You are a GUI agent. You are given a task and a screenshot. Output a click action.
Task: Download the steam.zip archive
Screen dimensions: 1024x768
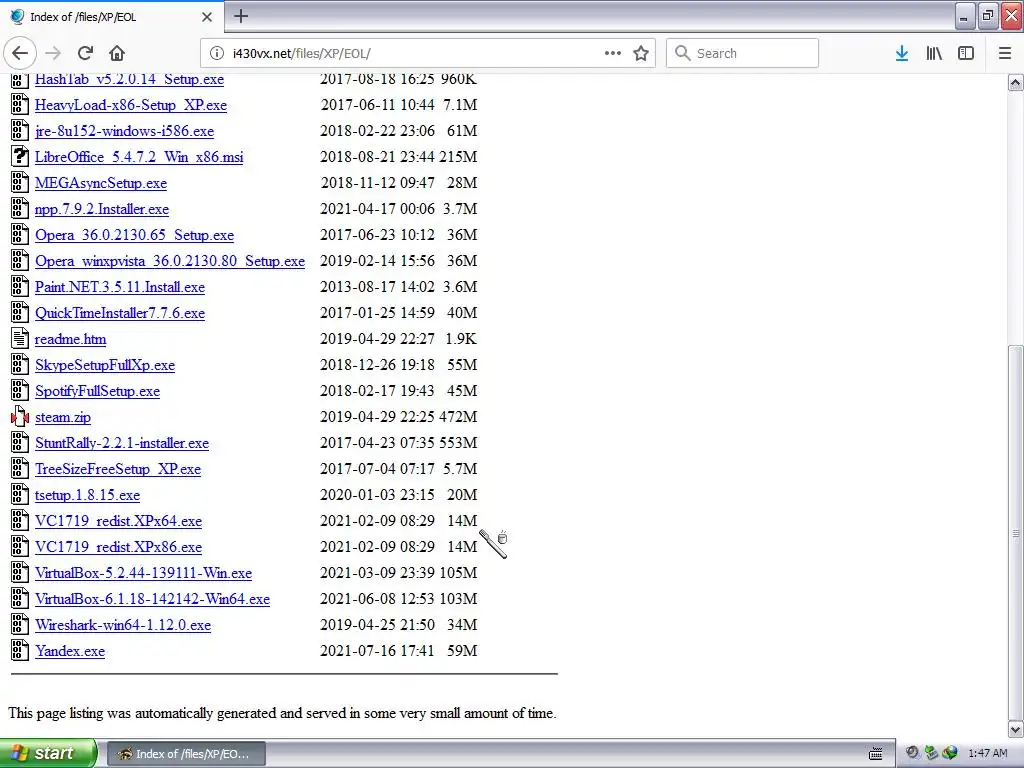tap(63, 417)
